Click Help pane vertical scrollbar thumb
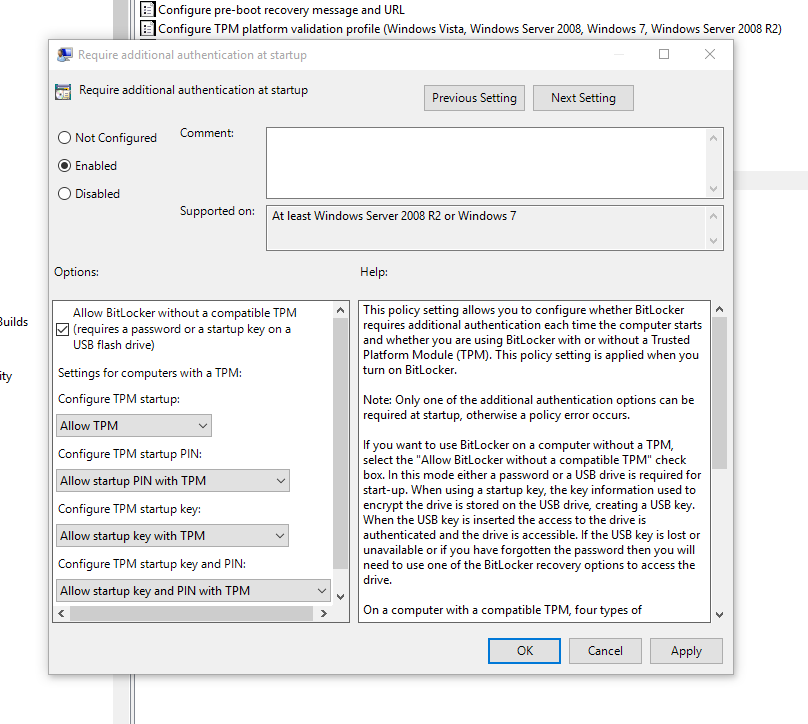Screen dimensions: 808x724 720,393
